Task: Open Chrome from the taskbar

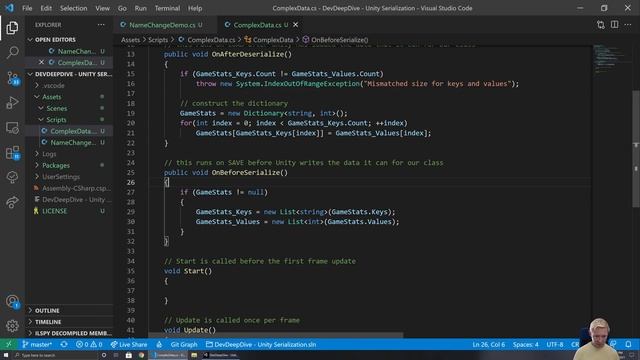Action: click(x=141, y=355)
